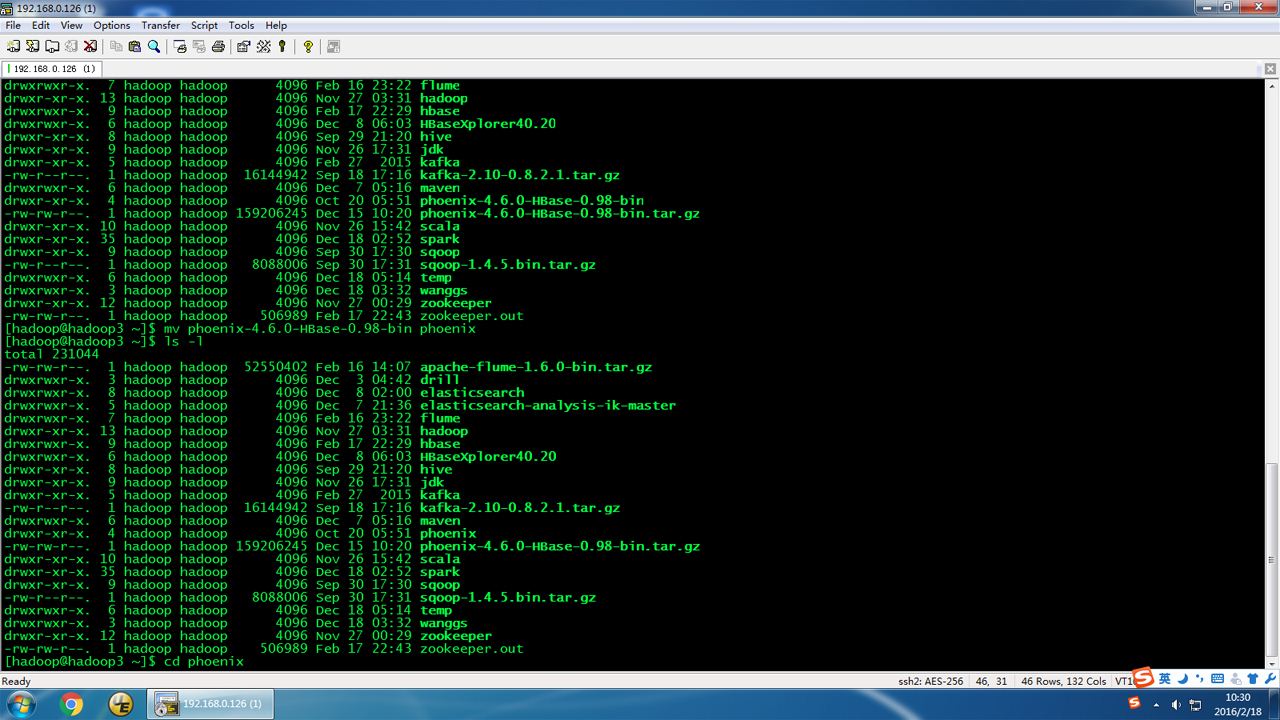Open the View menu
The width and height of the screenshot is (1280, 720).
pyautogui.click(x=72, y=25)
